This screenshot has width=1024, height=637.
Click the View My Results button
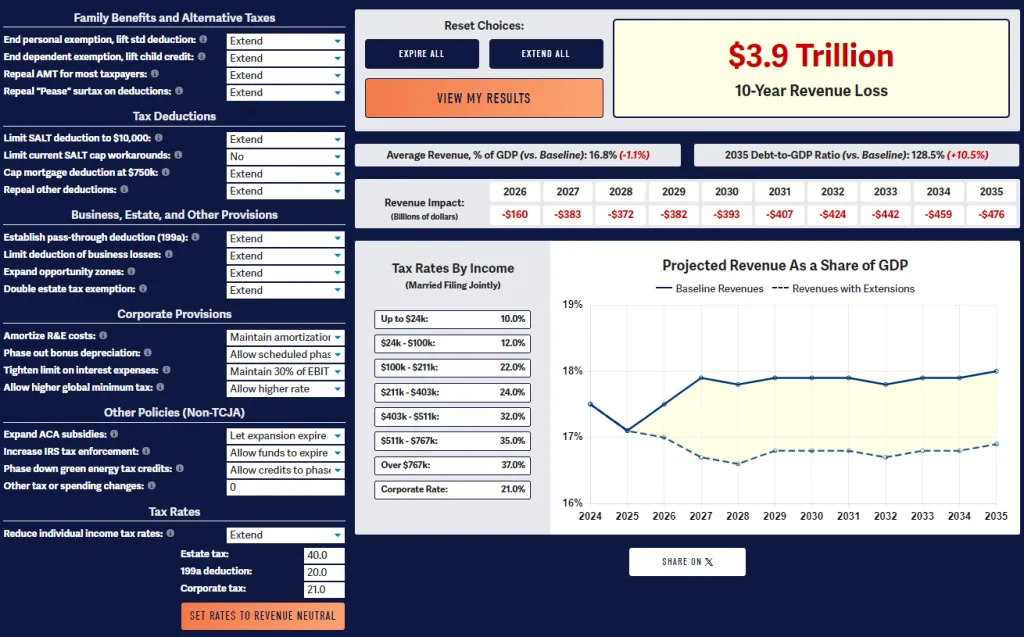[484, 98]
